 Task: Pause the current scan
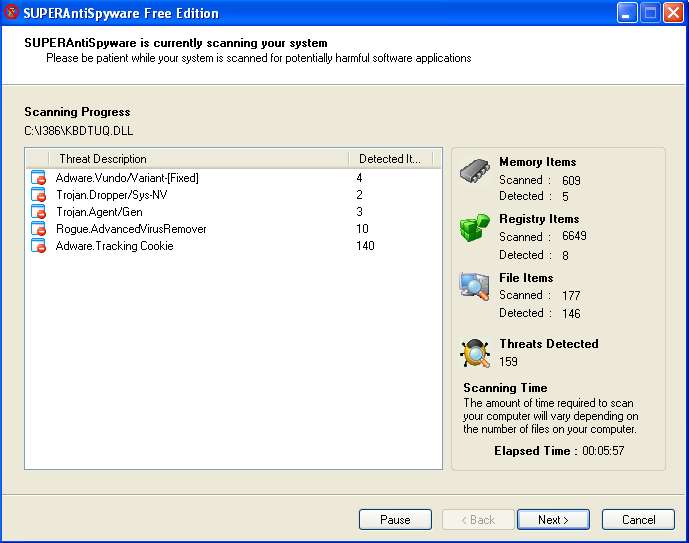tap(395, 520)
